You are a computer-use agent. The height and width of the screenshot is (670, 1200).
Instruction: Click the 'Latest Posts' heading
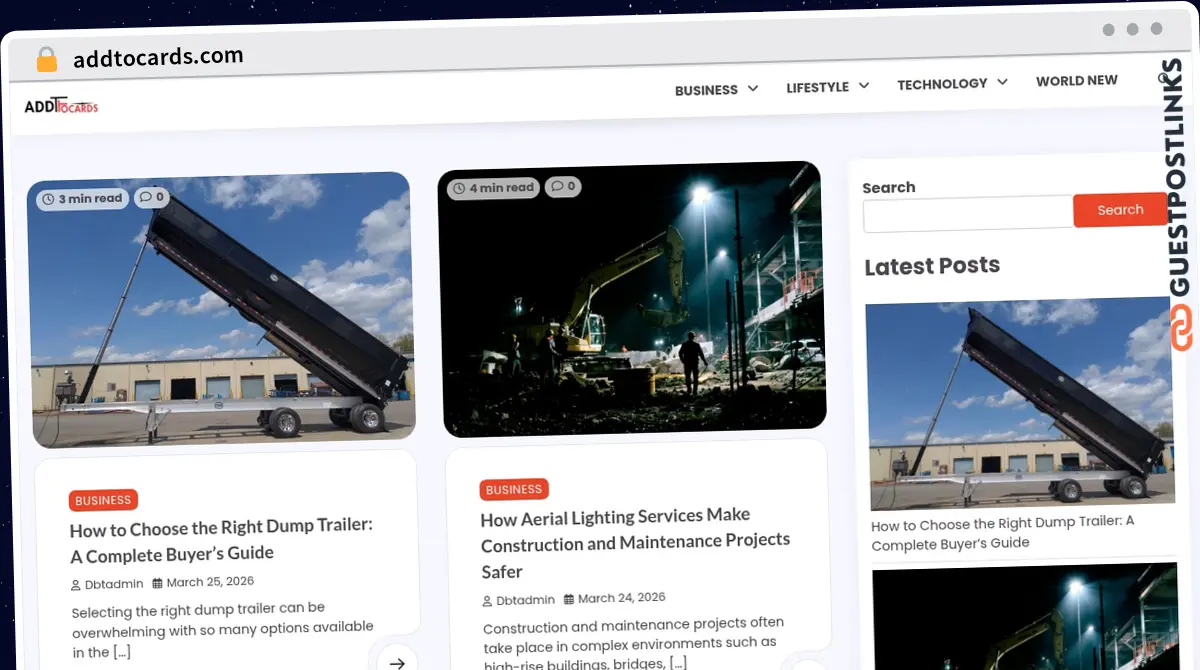pos(932,266)
